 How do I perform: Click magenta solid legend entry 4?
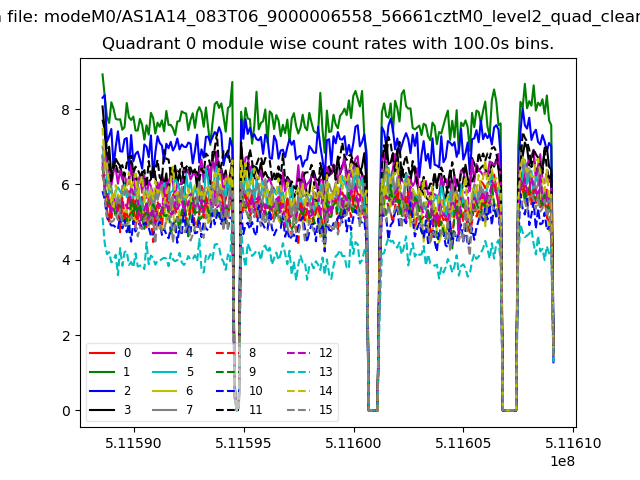point(173,353)
